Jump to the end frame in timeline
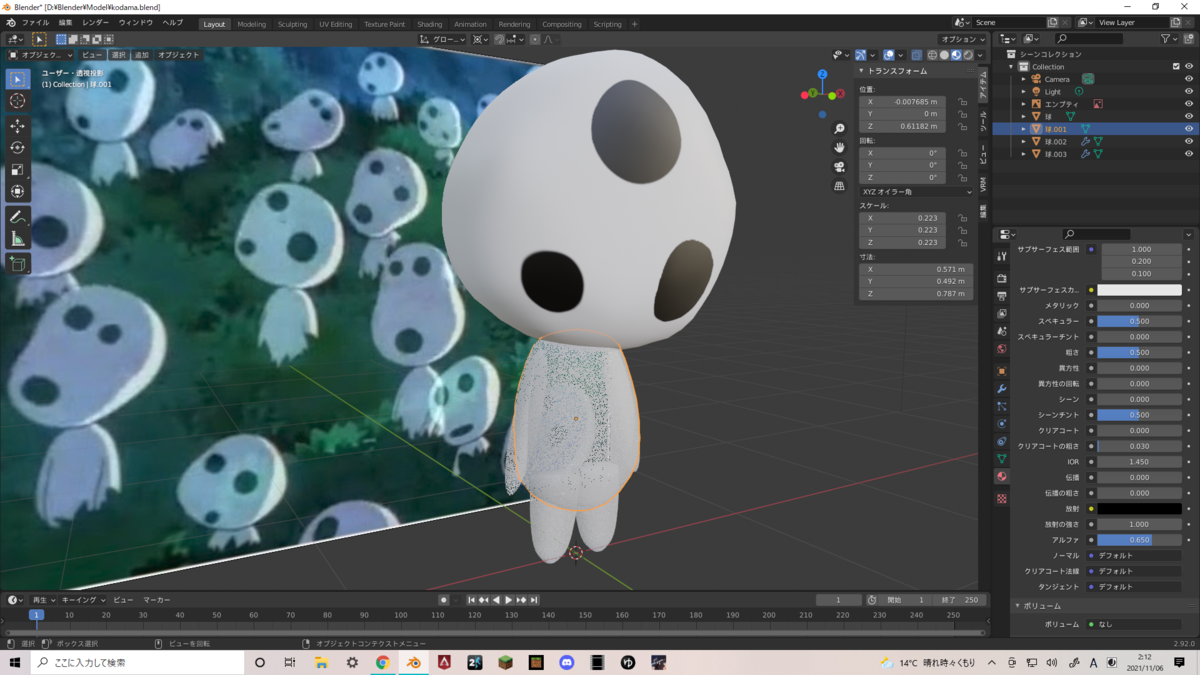This screenshot has height=675, width=1200. pos(534,600)
